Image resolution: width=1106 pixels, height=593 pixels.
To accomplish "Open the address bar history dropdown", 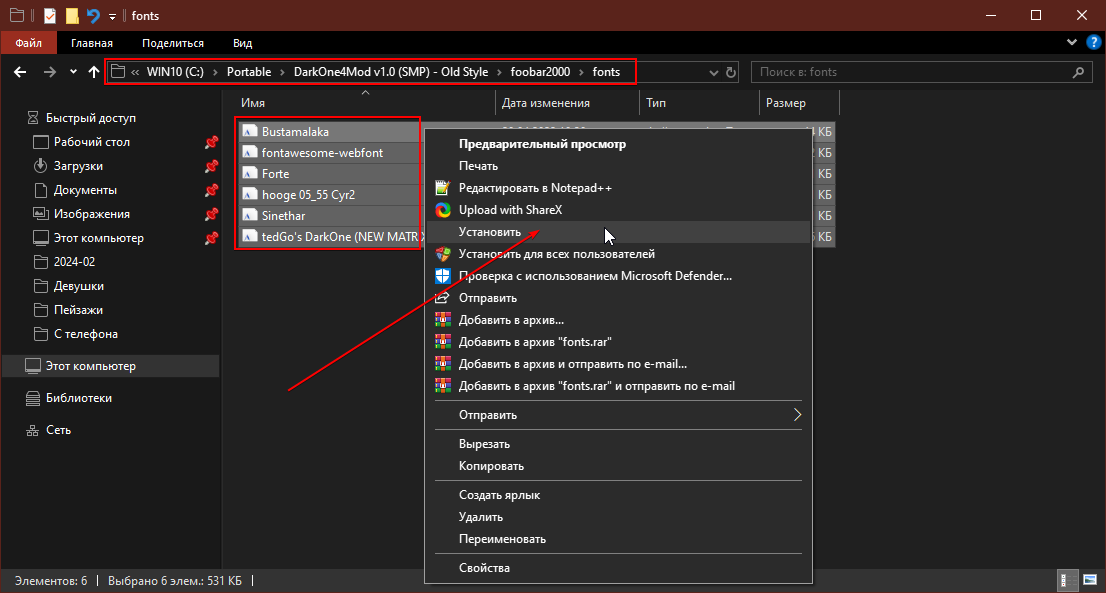I will point(714,73).
